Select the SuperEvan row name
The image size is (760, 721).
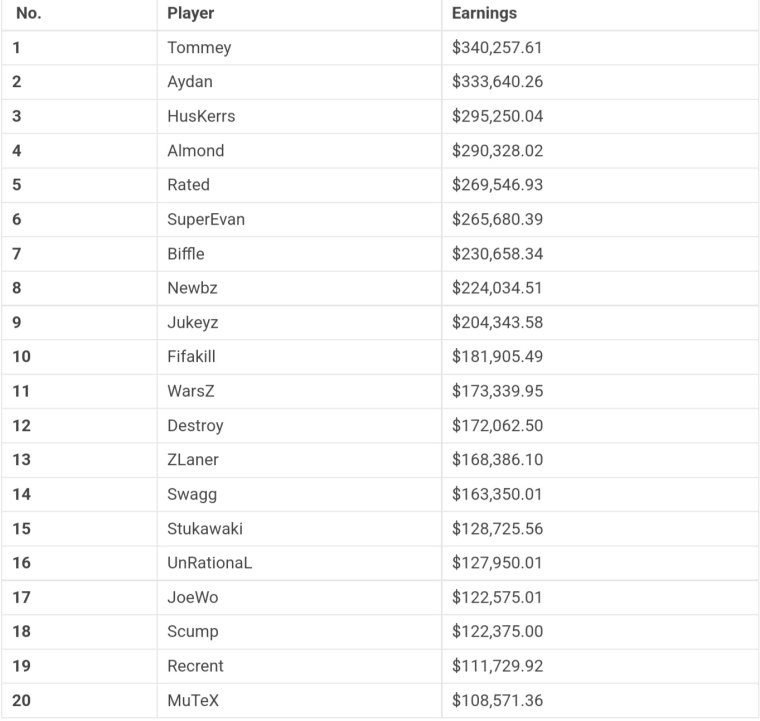point(206,219)
